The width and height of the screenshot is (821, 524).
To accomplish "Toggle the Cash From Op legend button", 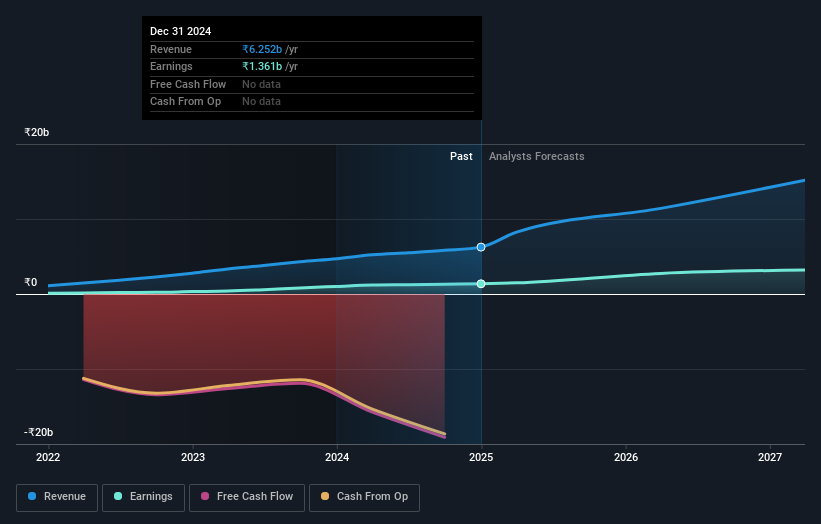I will click(364, 497).
